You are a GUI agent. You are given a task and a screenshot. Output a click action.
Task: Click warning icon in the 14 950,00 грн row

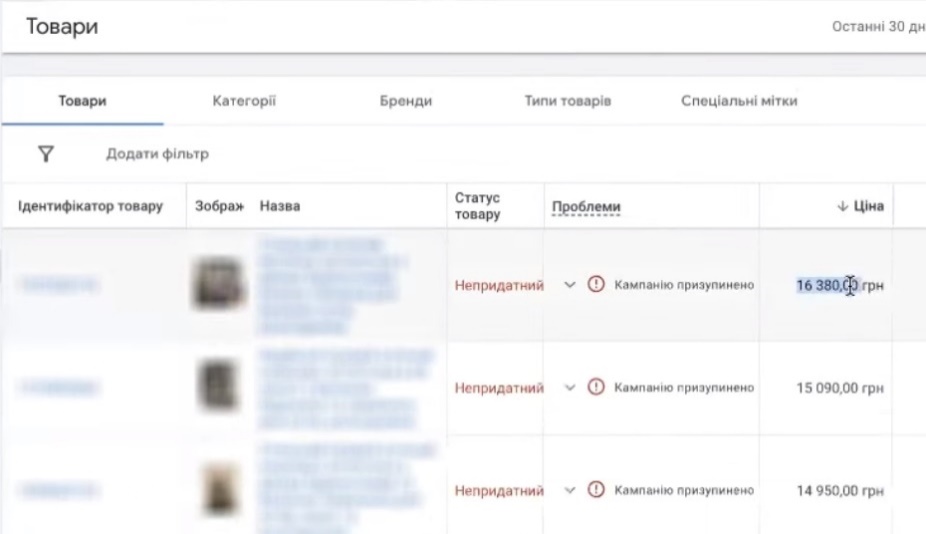point(596,491)
